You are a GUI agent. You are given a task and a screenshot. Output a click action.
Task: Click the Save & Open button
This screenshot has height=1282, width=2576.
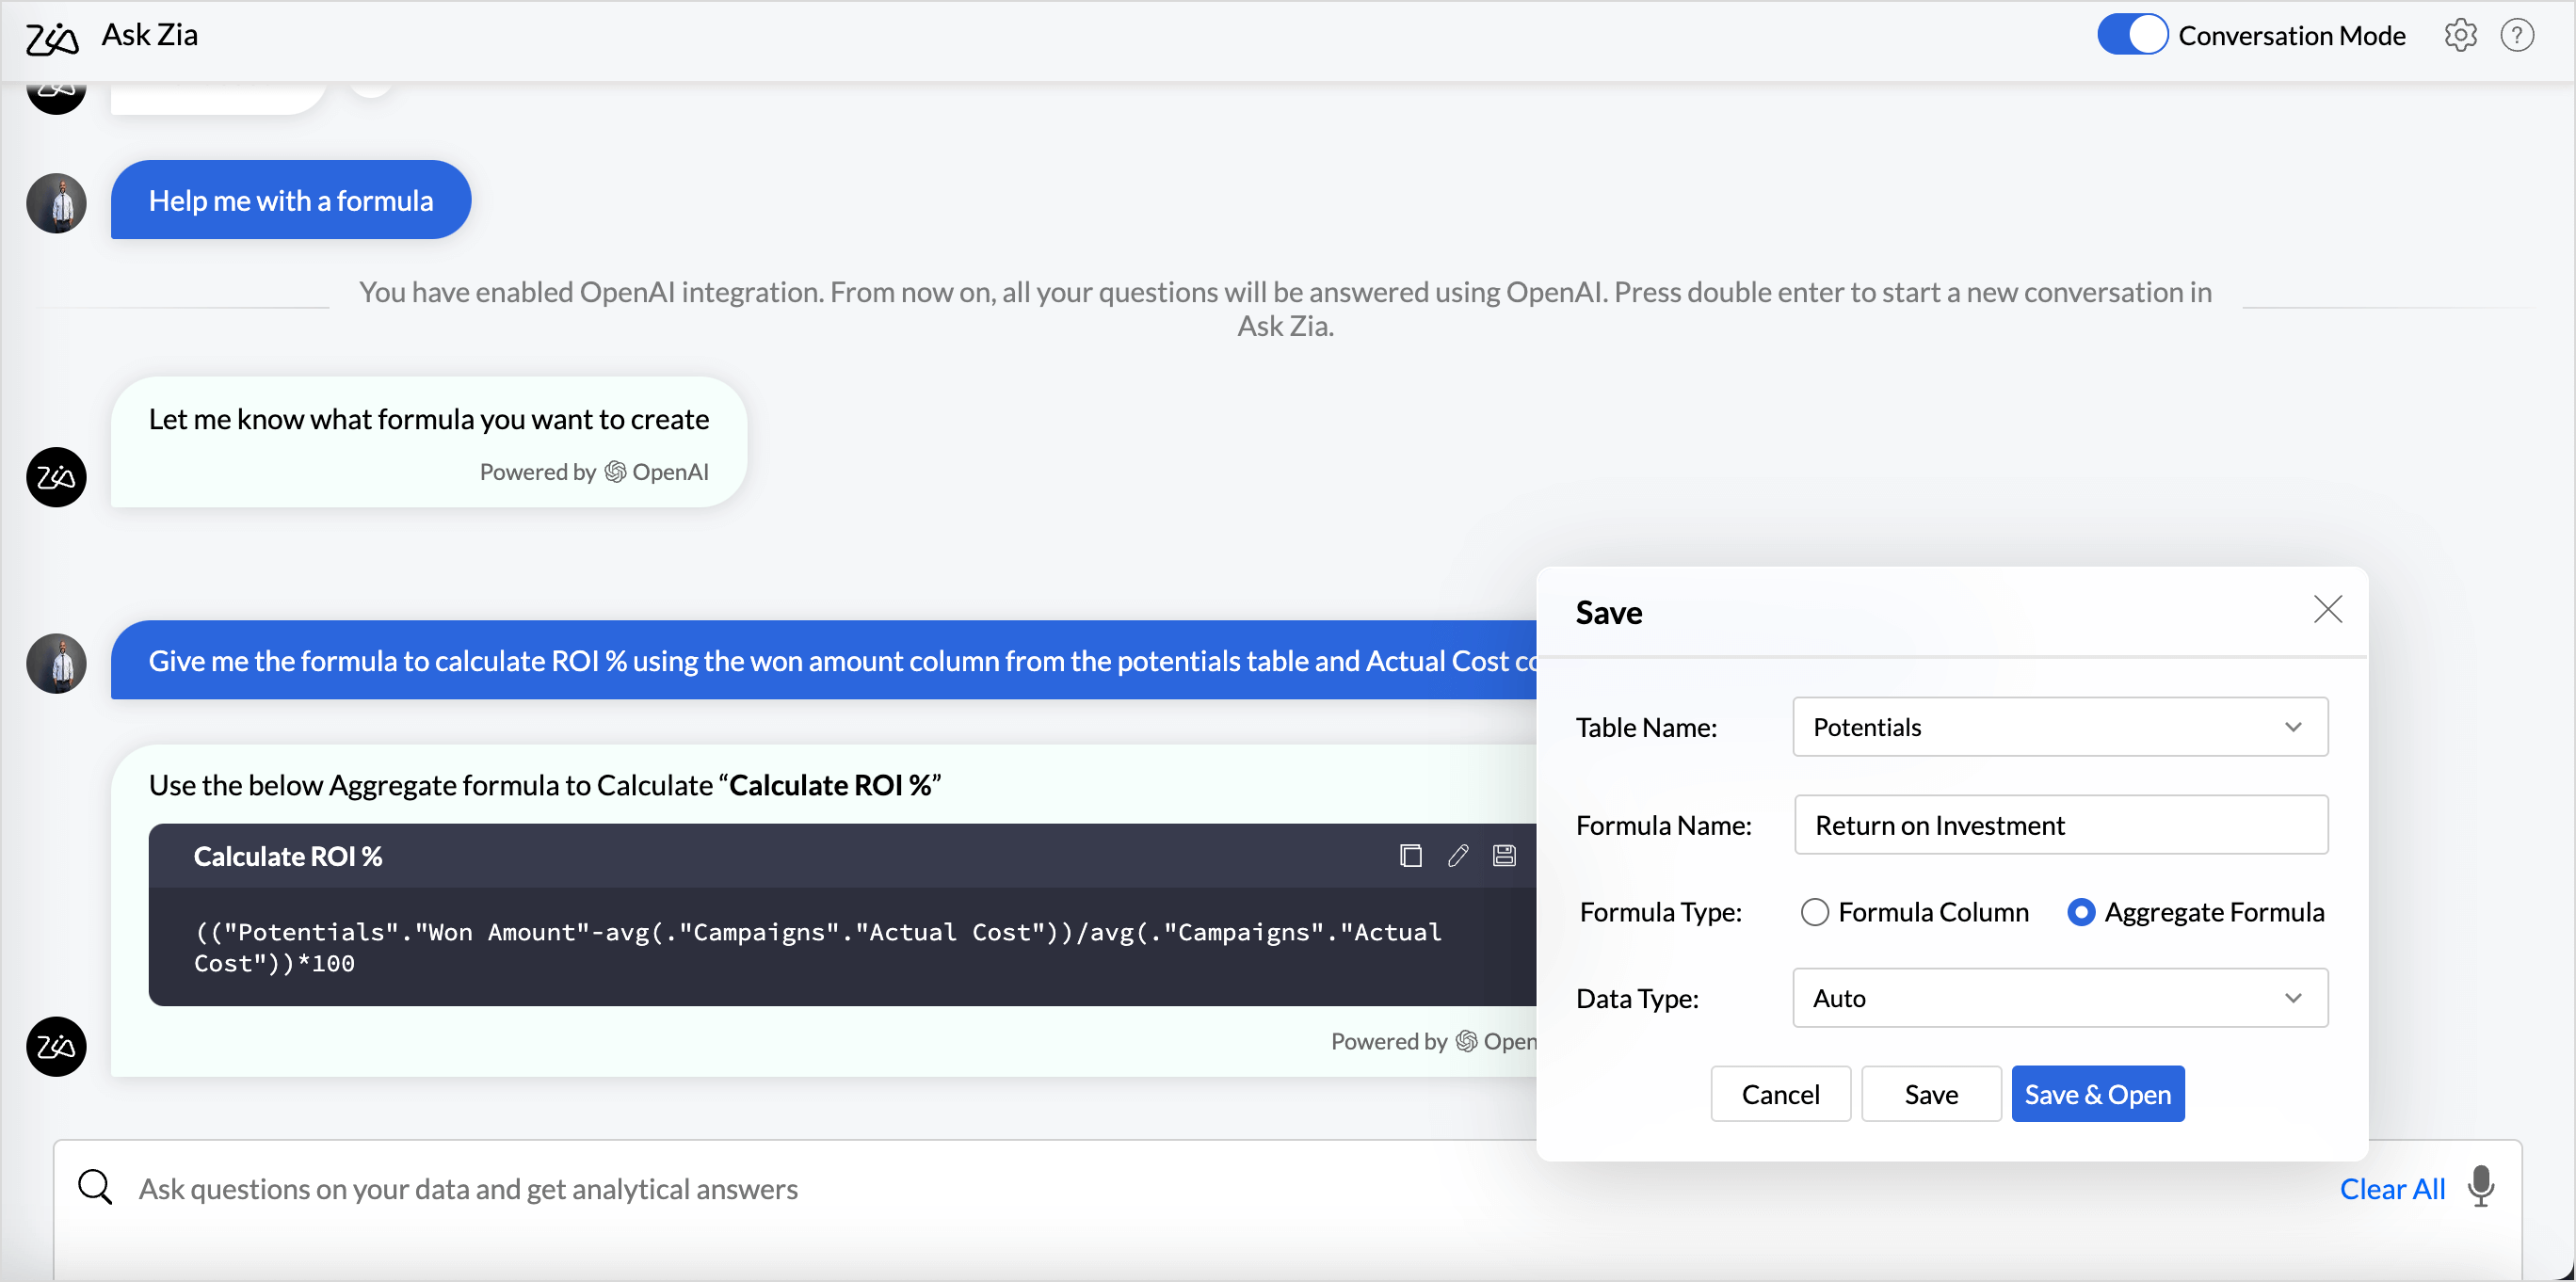(x=2097, y=1094)
